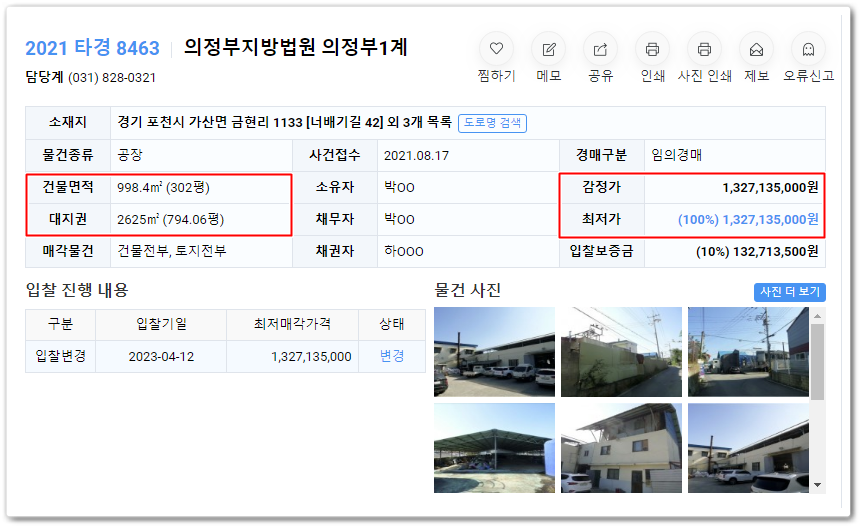Click the 입찰기일 date 2023-04-12
This screenshot has height=529, width=863.
coord(161,357)
